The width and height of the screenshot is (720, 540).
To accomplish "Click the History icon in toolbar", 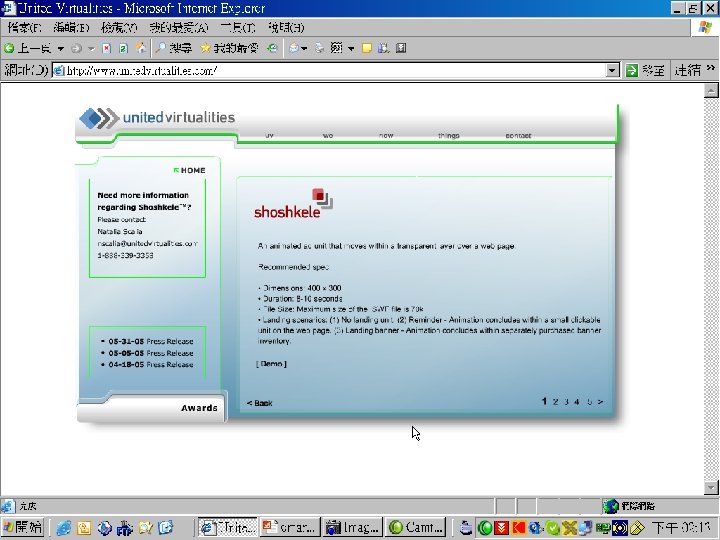I will pyautogui.click(x=272, y=48).
